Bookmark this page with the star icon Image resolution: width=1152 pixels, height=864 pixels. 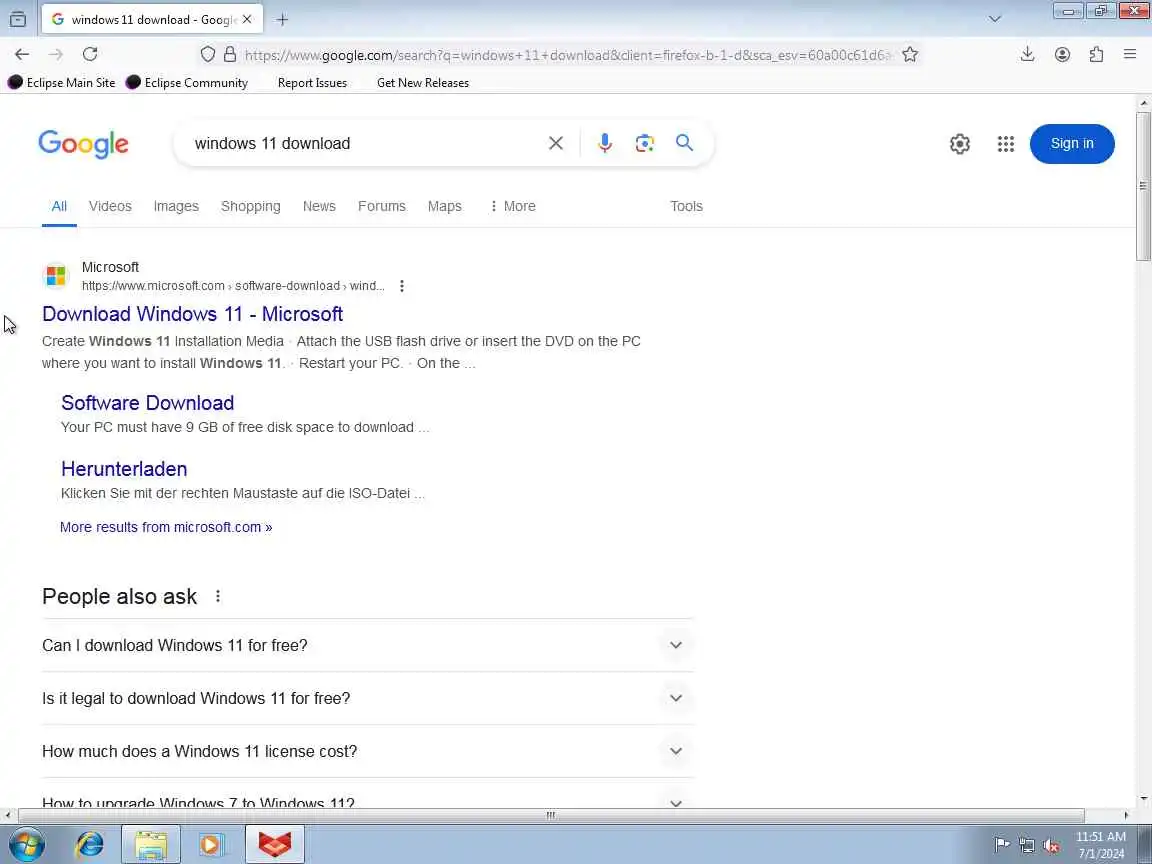tap(910, 54)
